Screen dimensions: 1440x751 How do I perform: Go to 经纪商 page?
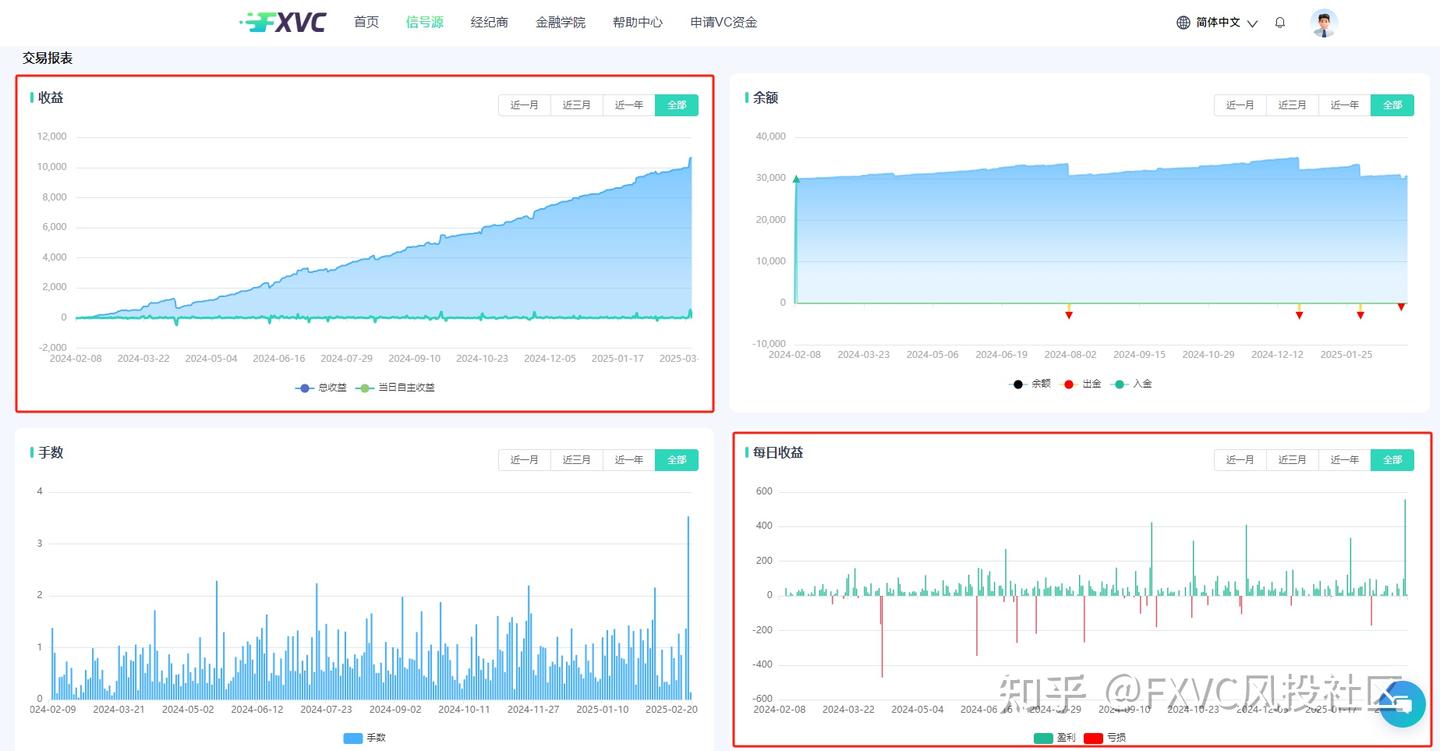click(x=489, y=22)
